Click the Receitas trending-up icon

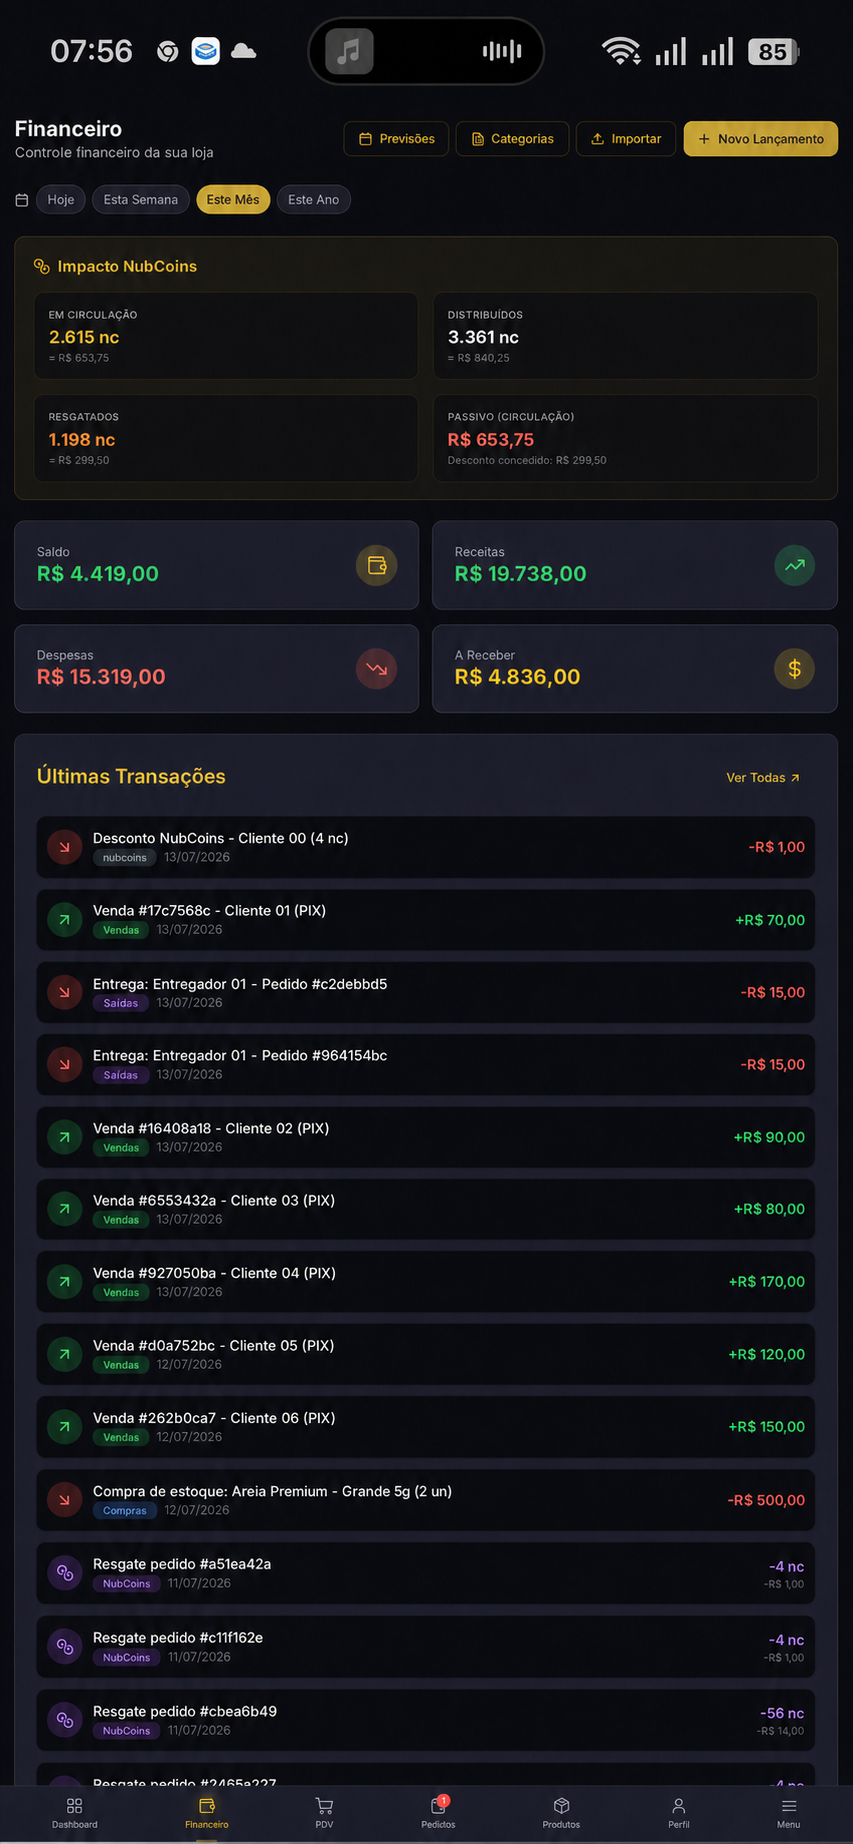(x=795, y=565)
